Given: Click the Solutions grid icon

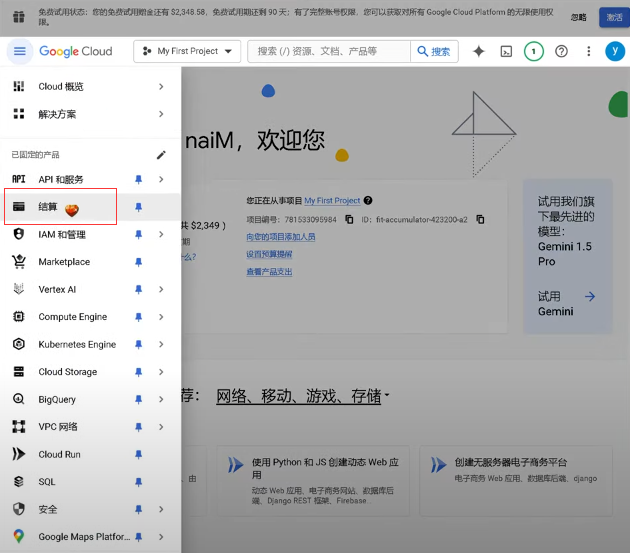Looking at the screenshot, I should click(18, 114).
